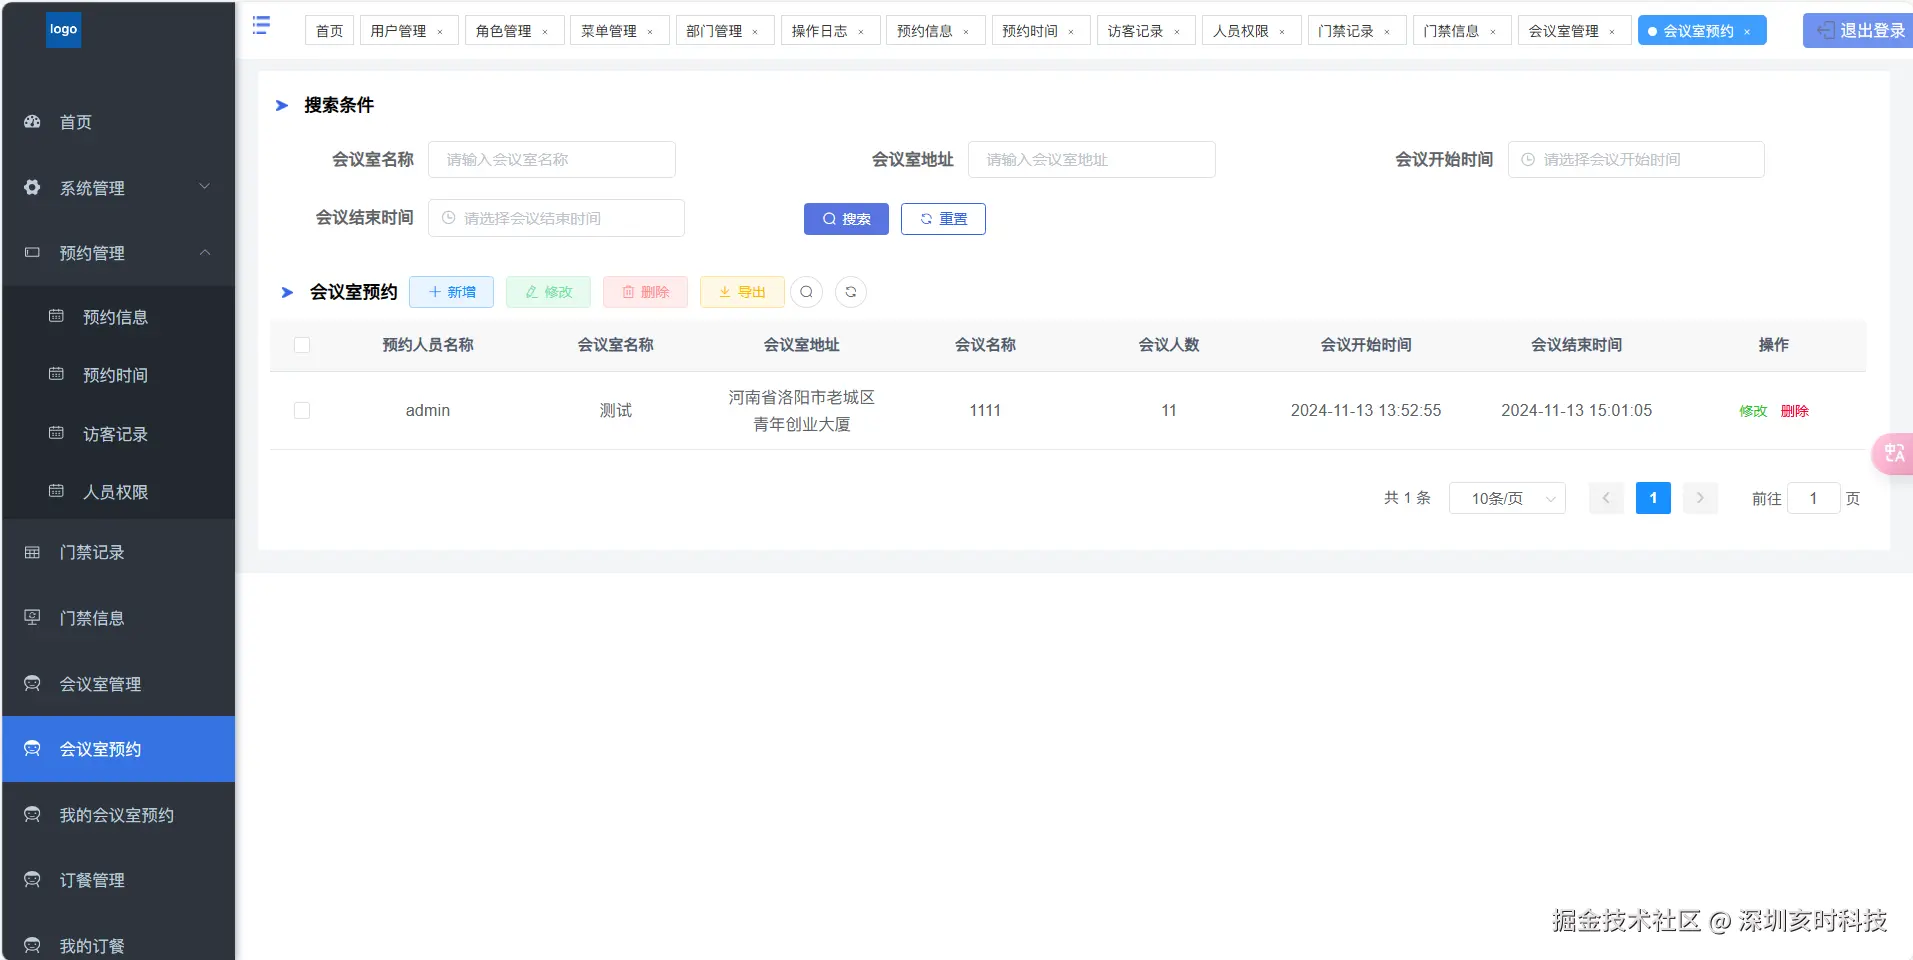Viewport: 1913px width, 960px height.
Task: Open 预约信息 in the sidebar
Action: pos(119,317)
